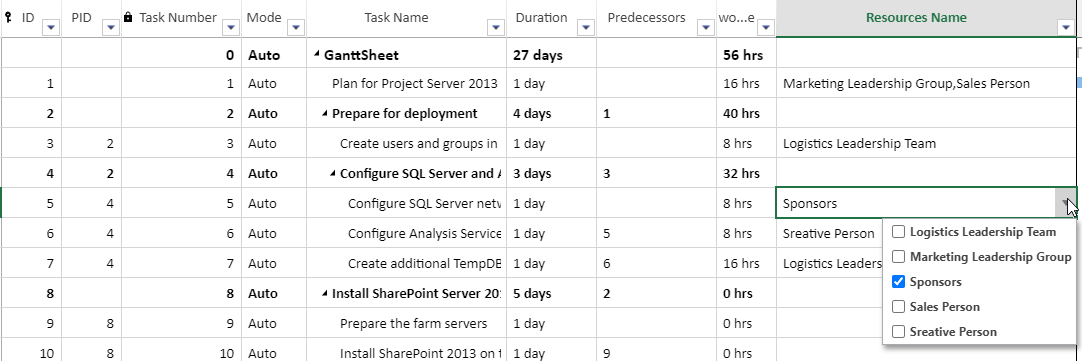
Task: Click the '5 days' duration cell
Action: [x=552, y=293]
